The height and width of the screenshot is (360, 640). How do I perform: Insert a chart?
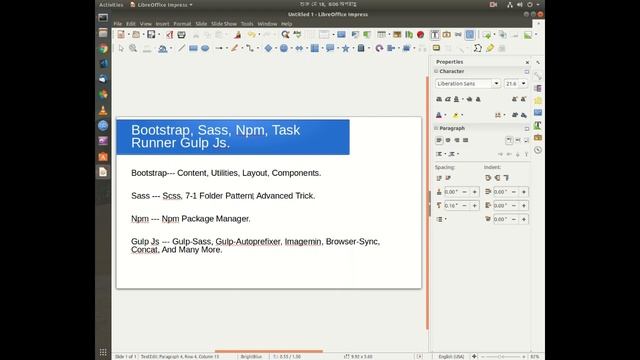[x=409, y=35]
